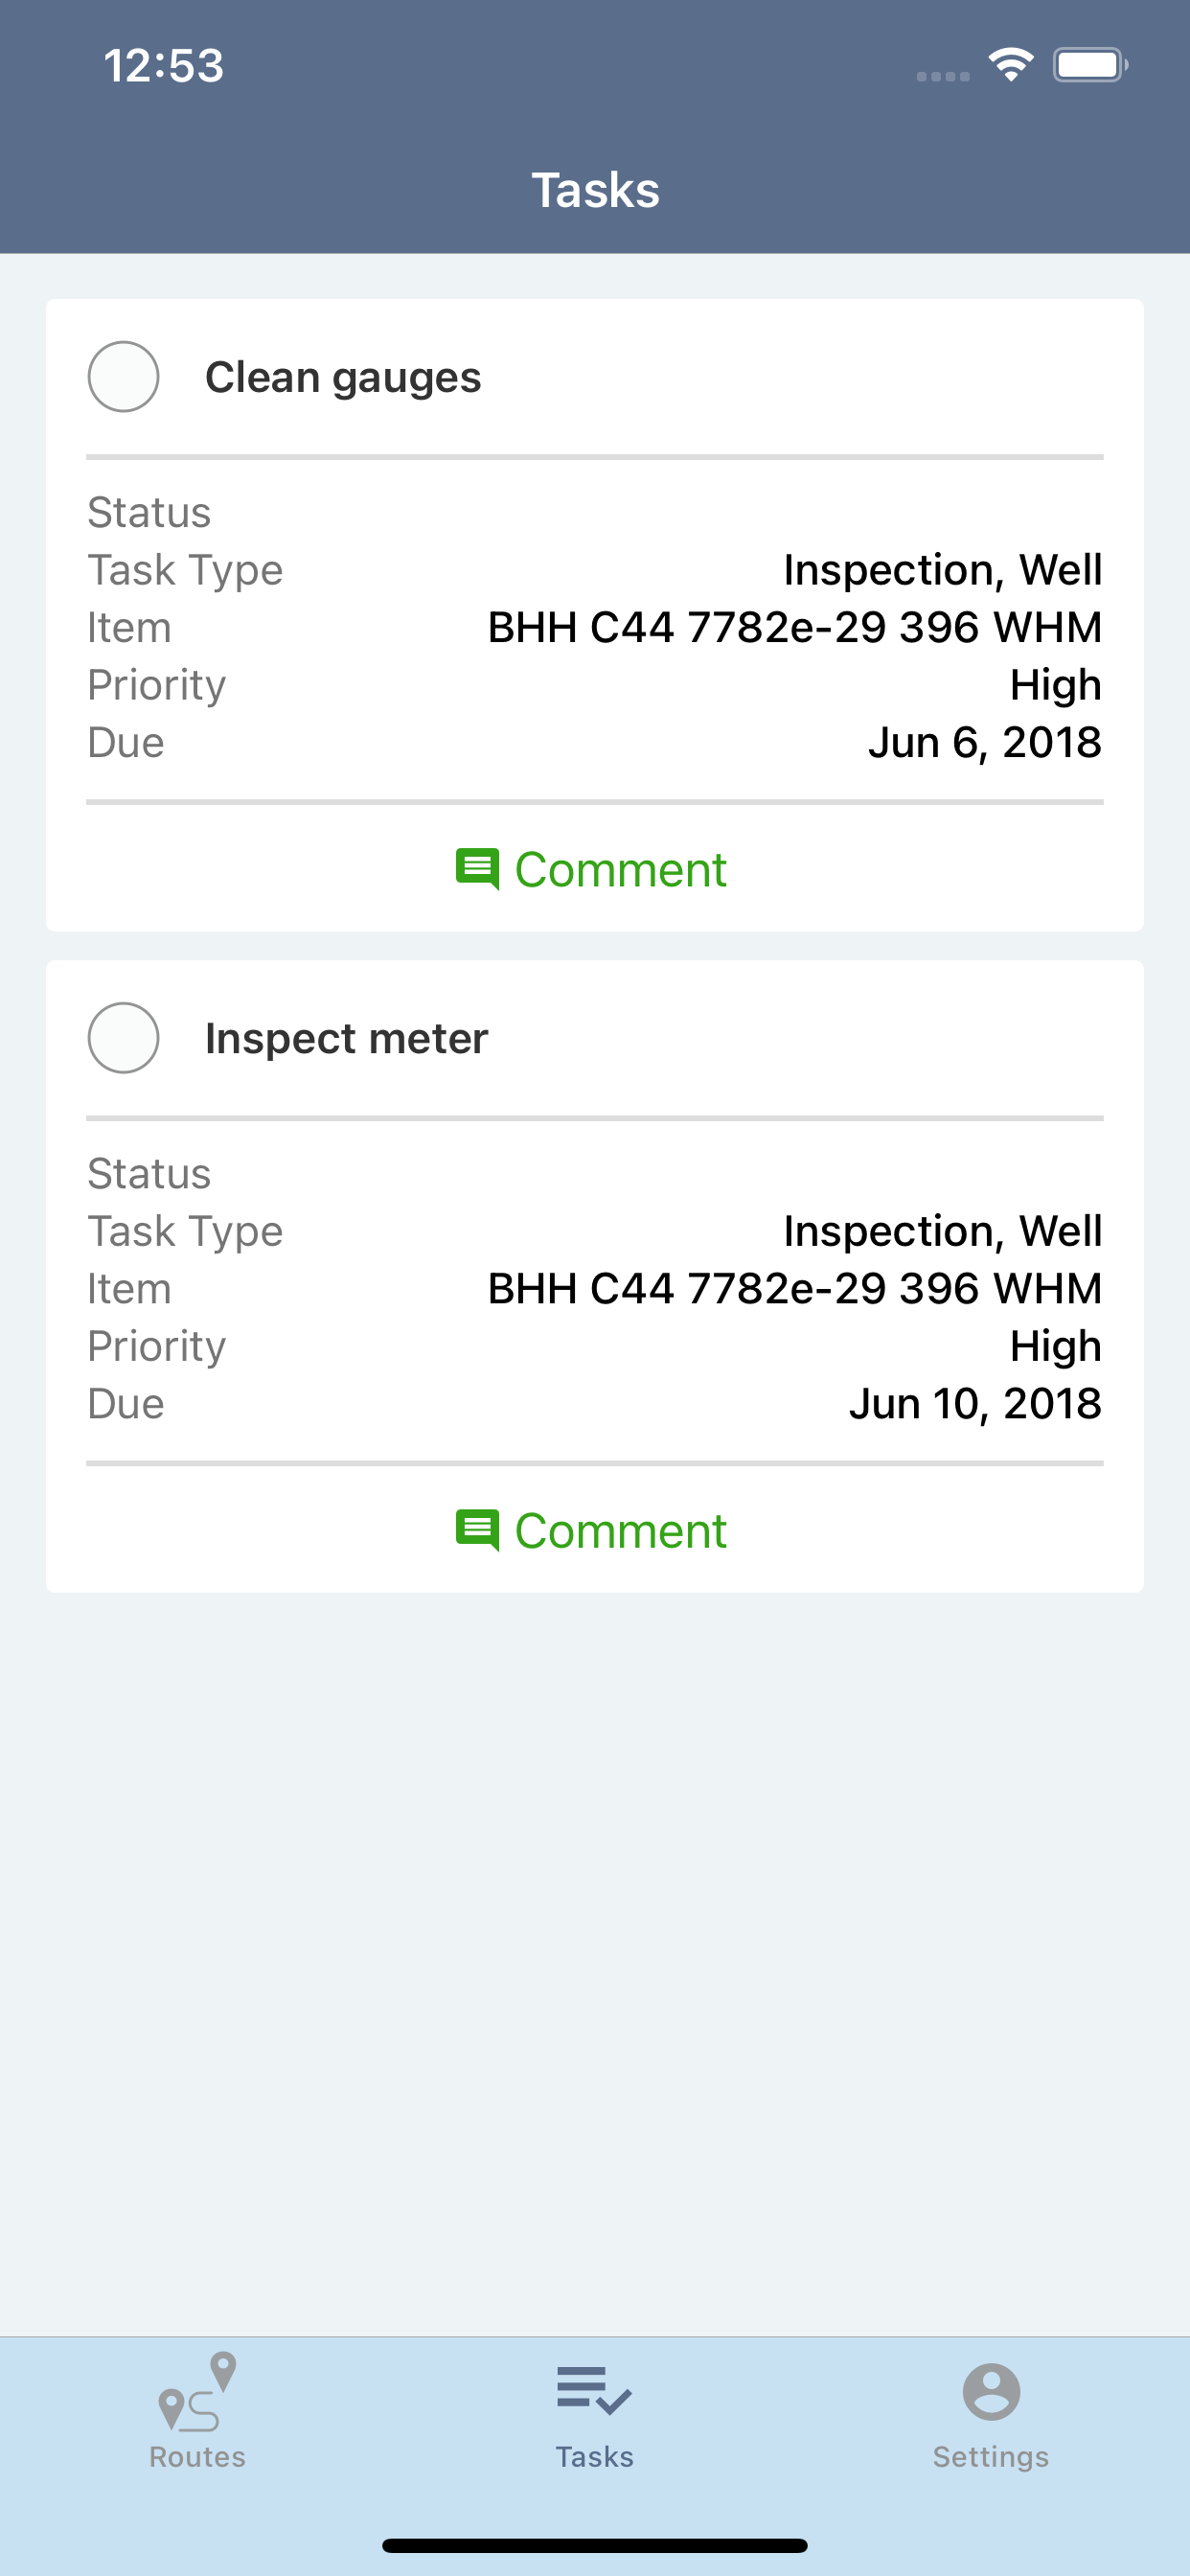Add a Comment to Clean gauges
The image size is (1190, 2576).
click(620, 869)
